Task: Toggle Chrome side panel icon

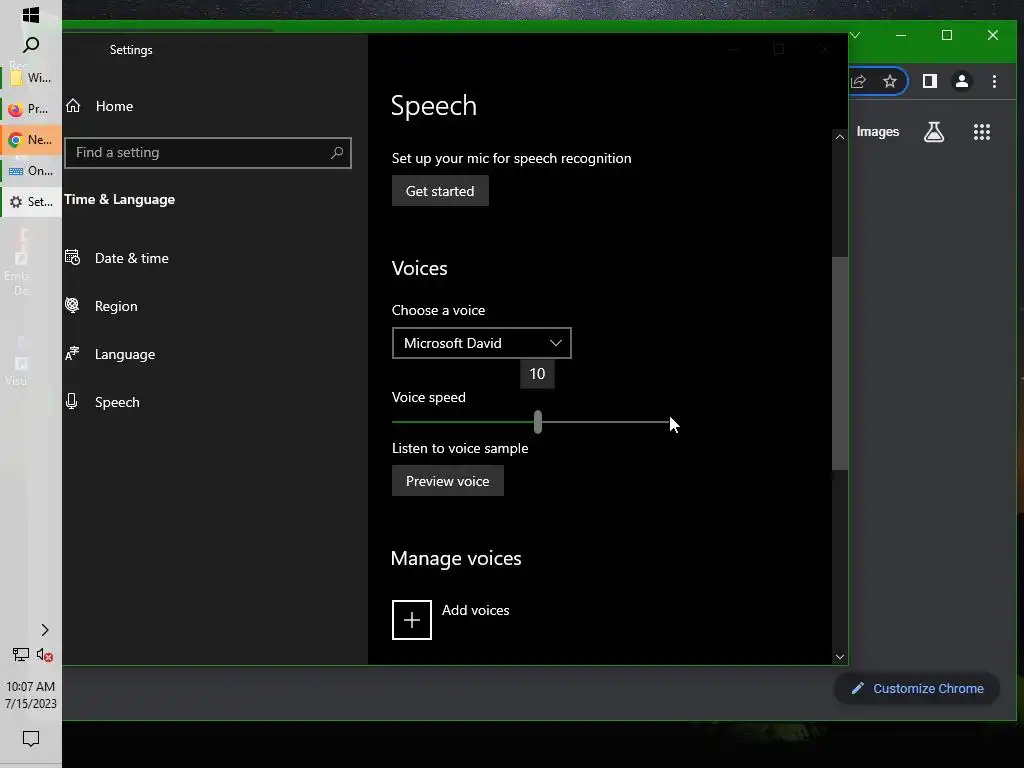Action: [929, 81]
